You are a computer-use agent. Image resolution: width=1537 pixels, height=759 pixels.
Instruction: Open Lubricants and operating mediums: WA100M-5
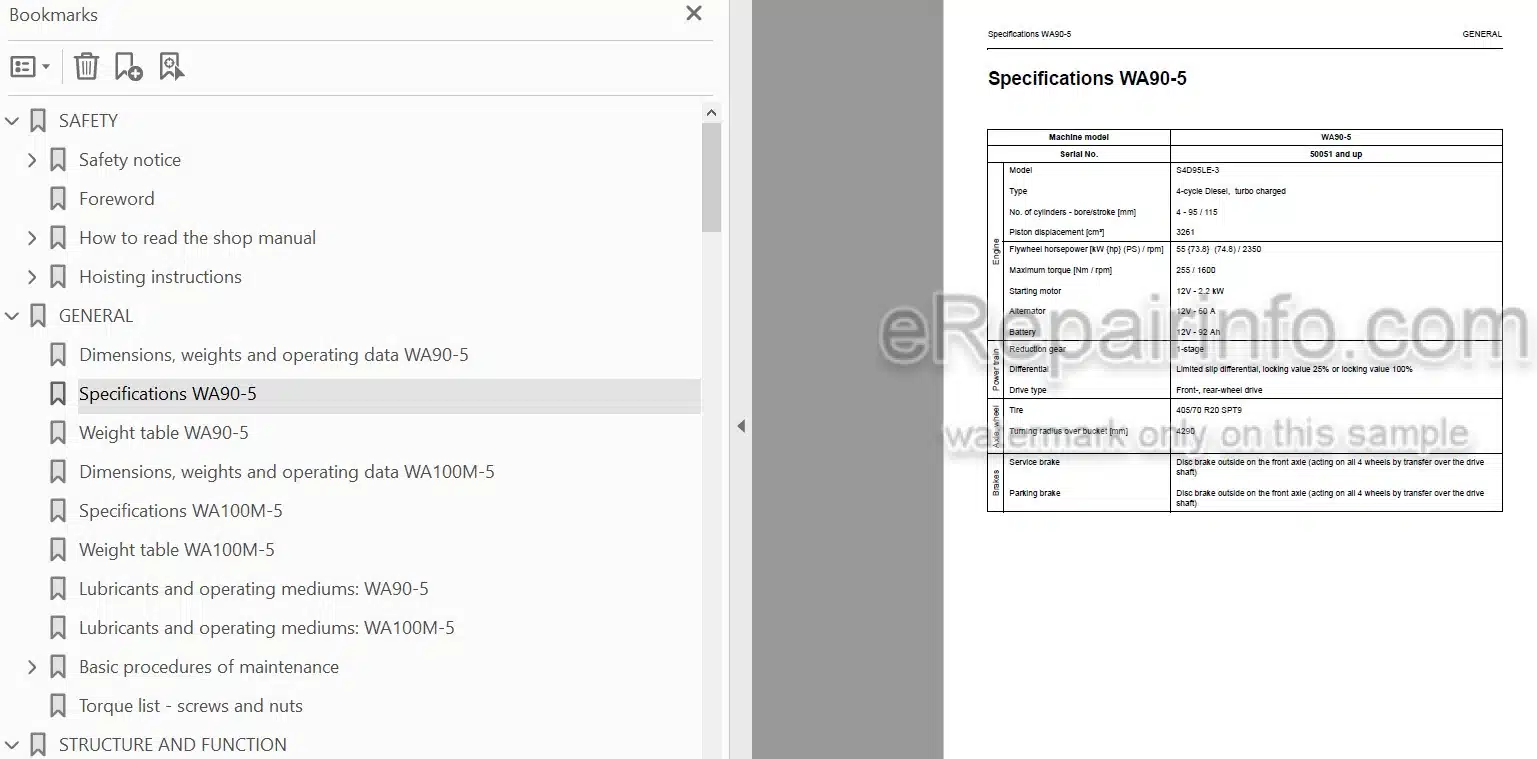(x=267, y=628)
